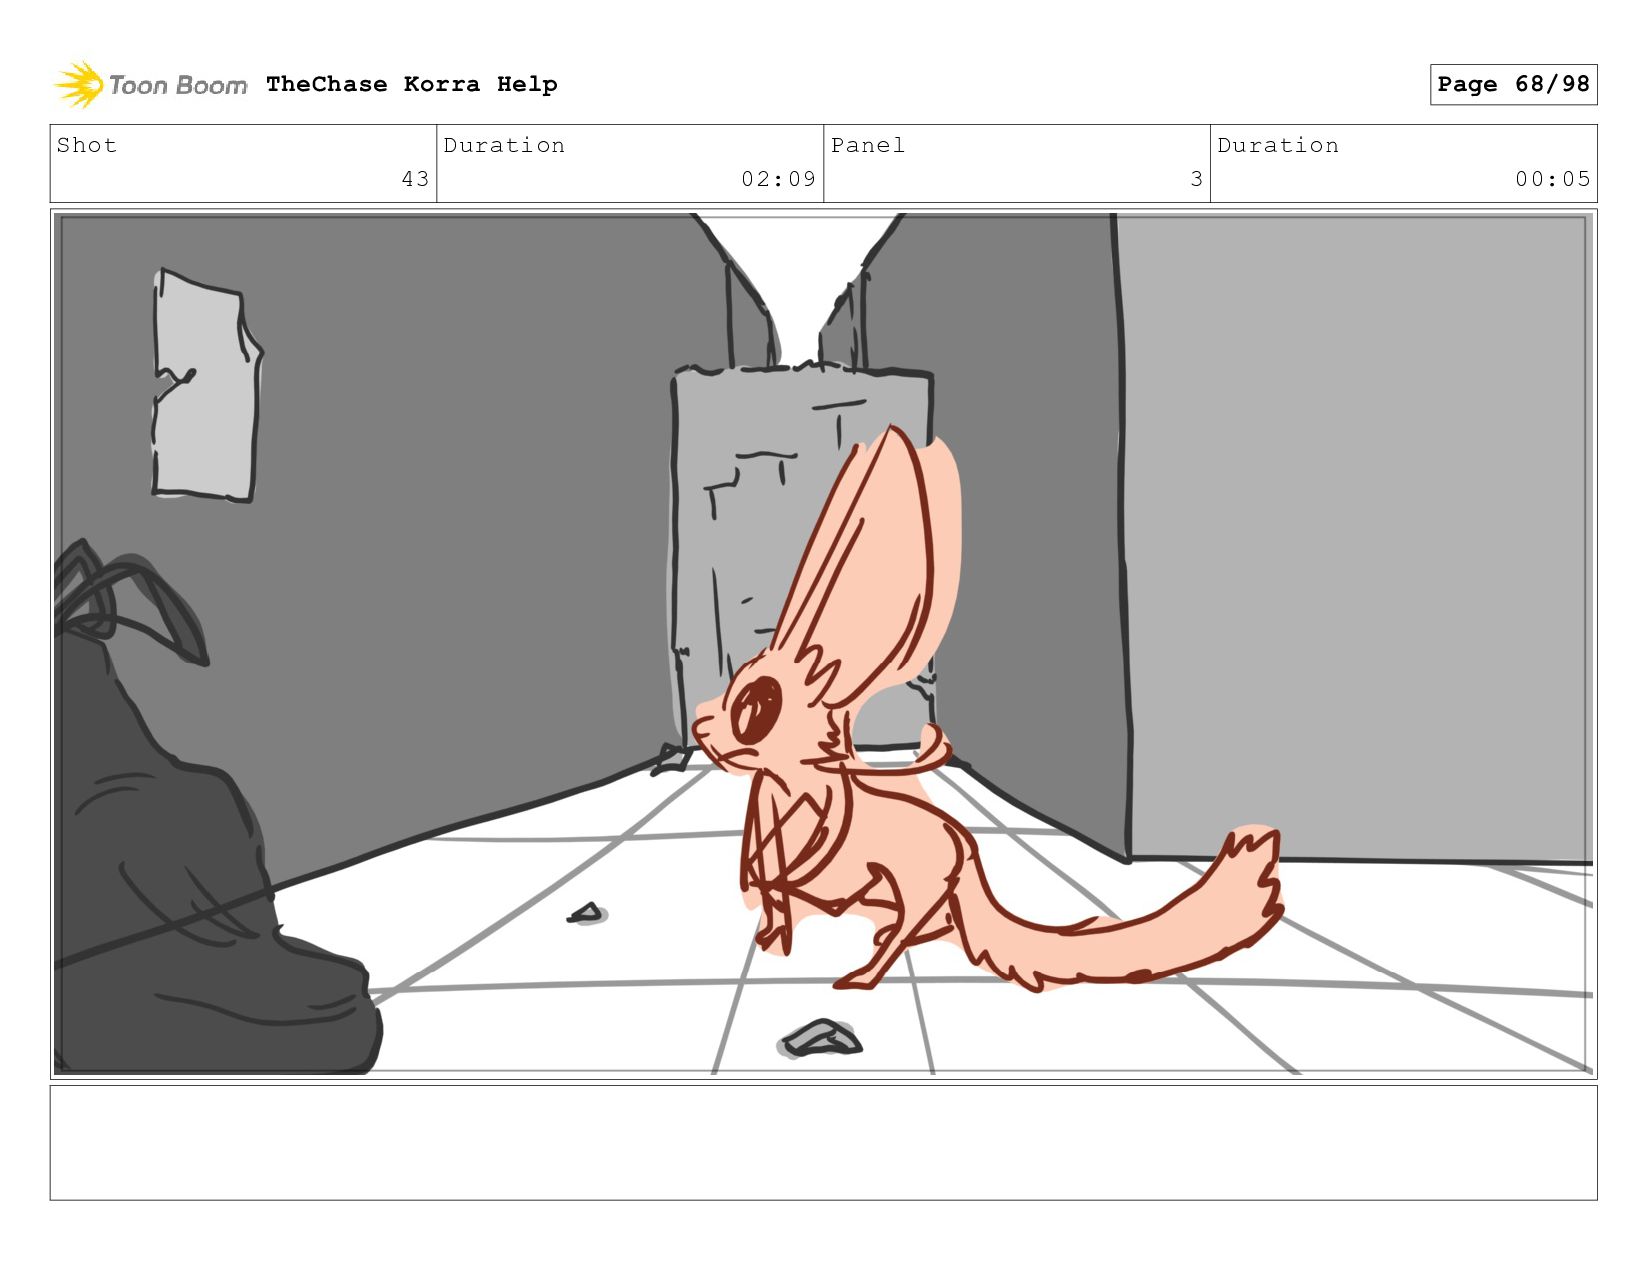Click the Toon Boom logo

click(x=150, y=84)
